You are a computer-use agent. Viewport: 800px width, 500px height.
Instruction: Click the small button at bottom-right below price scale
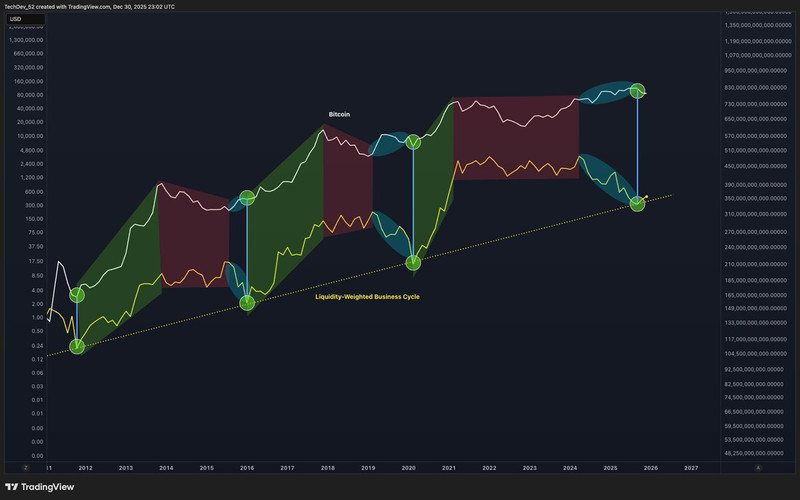coord(758,467)
